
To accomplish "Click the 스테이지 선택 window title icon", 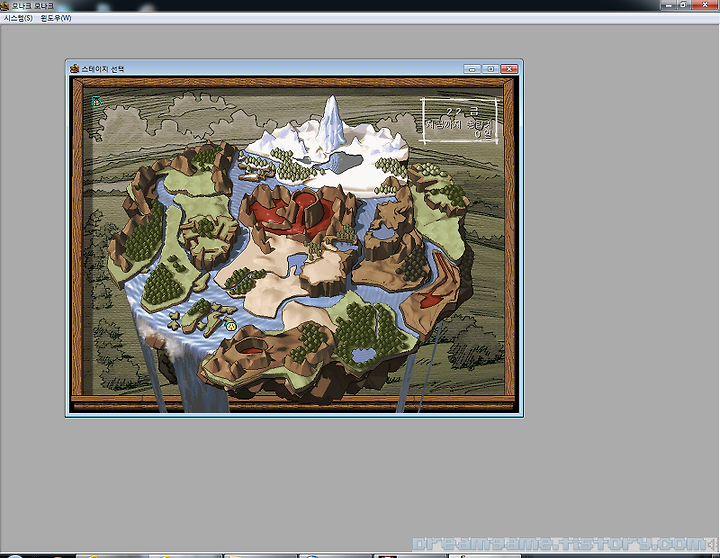I will pyautogui.click(x=74, y=69).
